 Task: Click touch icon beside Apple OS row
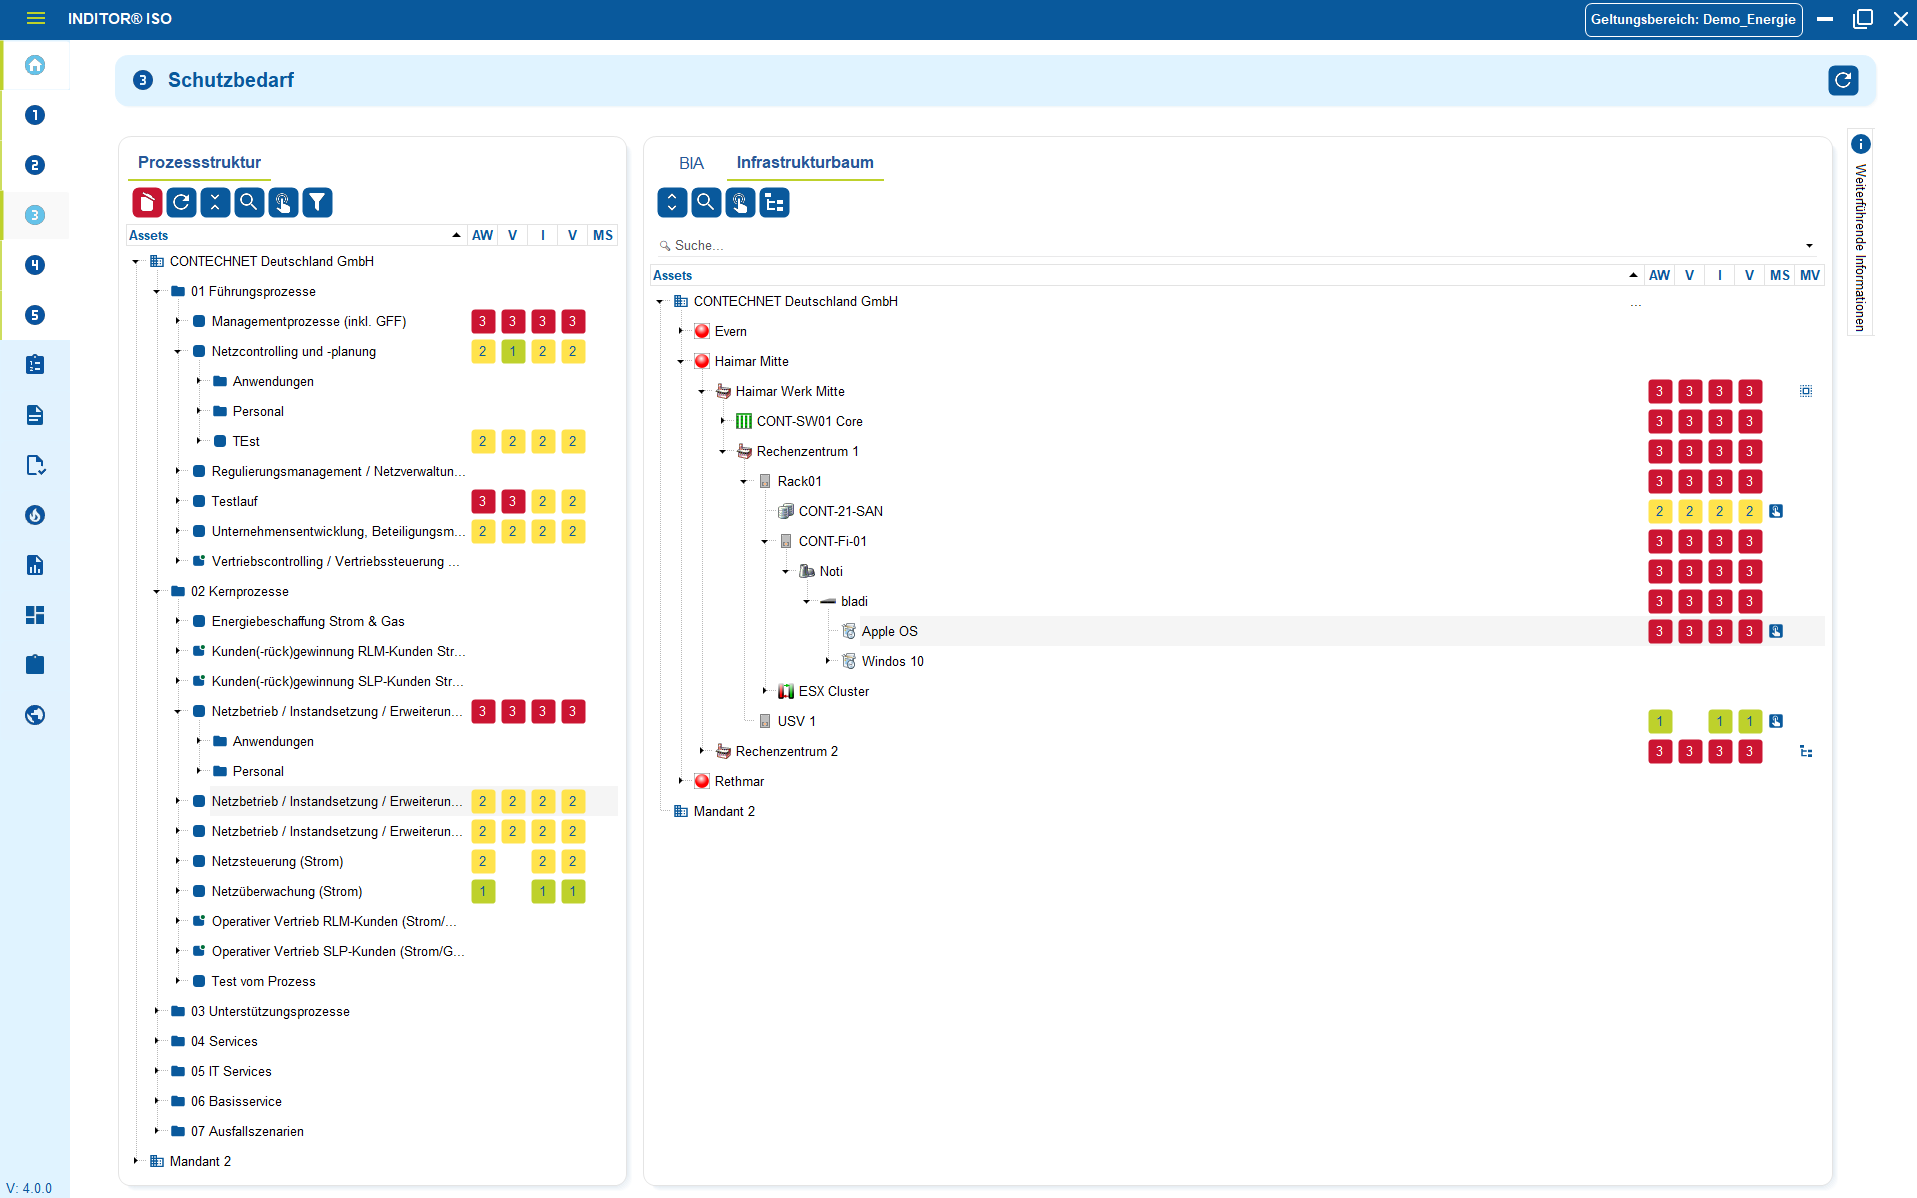click(1776, 631)
